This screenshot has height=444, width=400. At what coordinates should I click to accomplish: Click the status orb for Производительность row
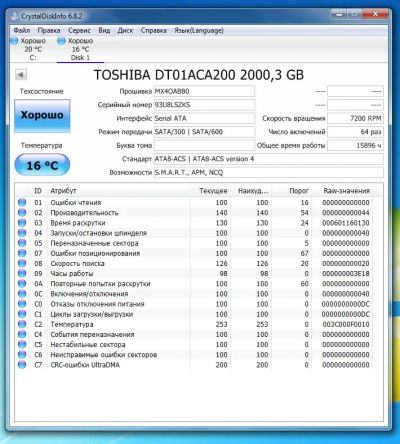pyautogui.click(x=22, y=212)
